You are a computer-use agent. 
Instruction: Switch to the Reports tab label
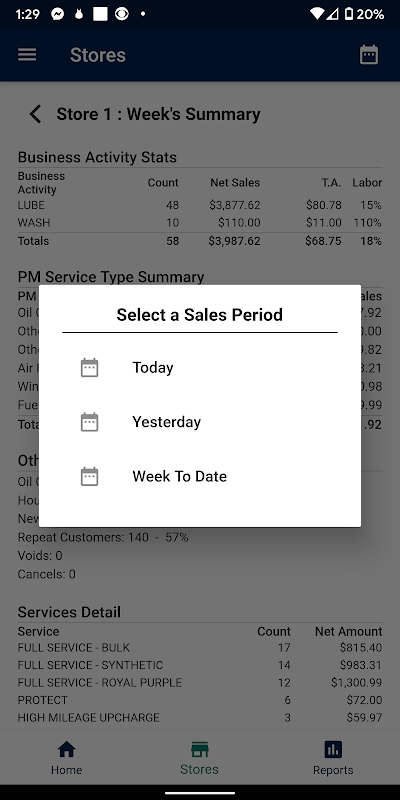(x=333, y=770)
